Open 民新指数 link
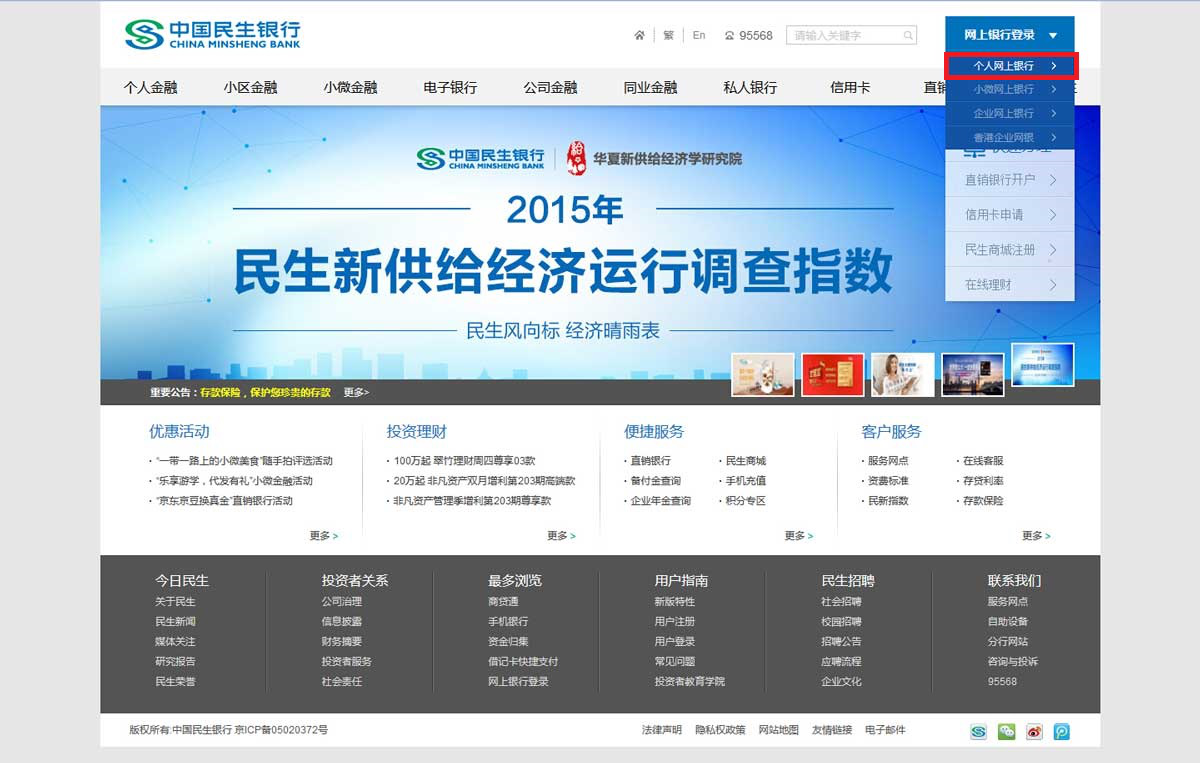The width and height of the screenshot is (1200, 763). [x=888, y=501]
